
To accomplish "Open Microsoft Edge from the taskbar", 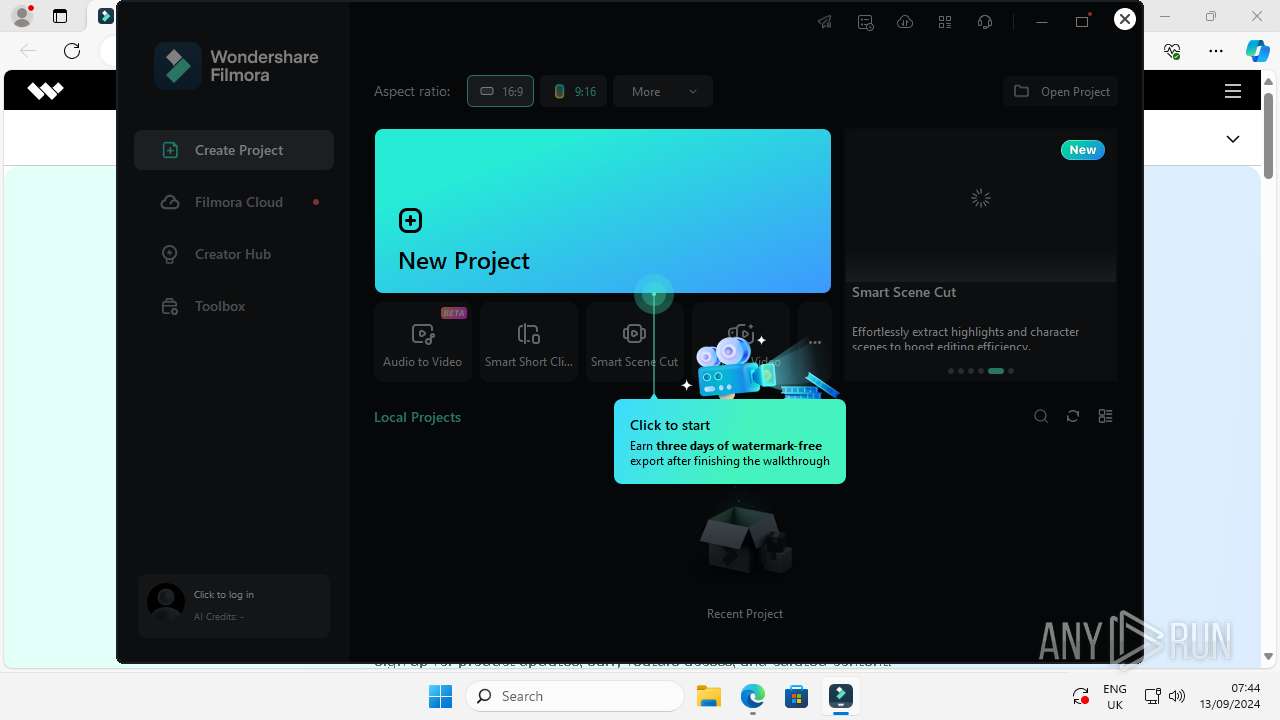I will point(753,696).
